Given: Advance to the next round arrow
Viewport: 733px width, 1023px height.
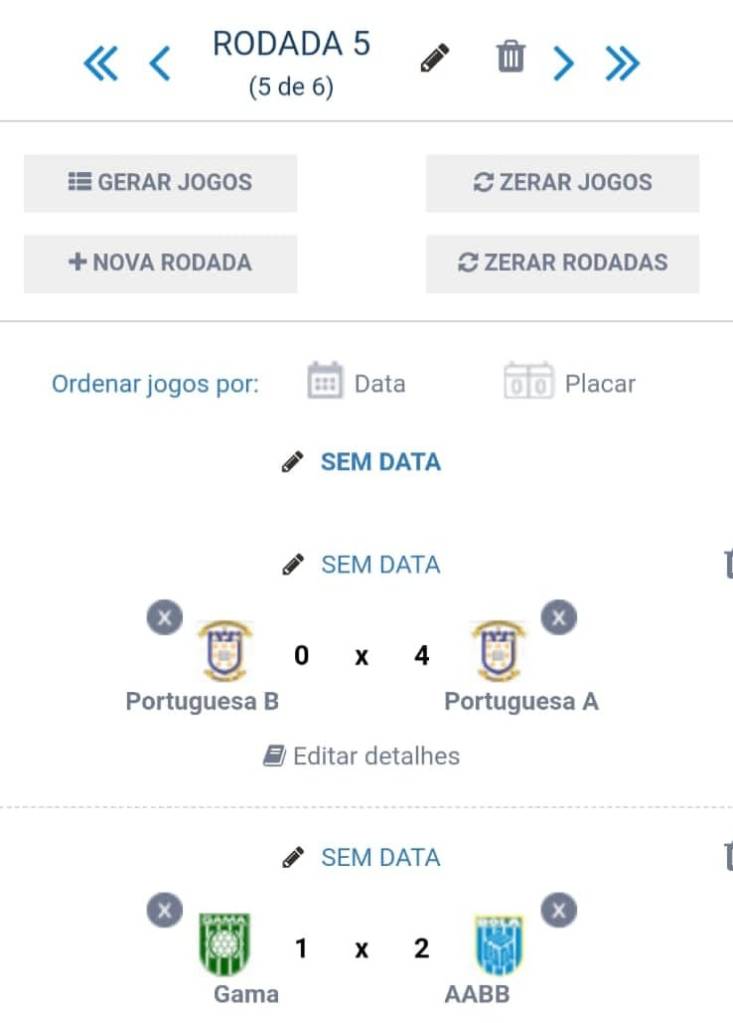Looking at the screenshot, I should tap(564, 64).
